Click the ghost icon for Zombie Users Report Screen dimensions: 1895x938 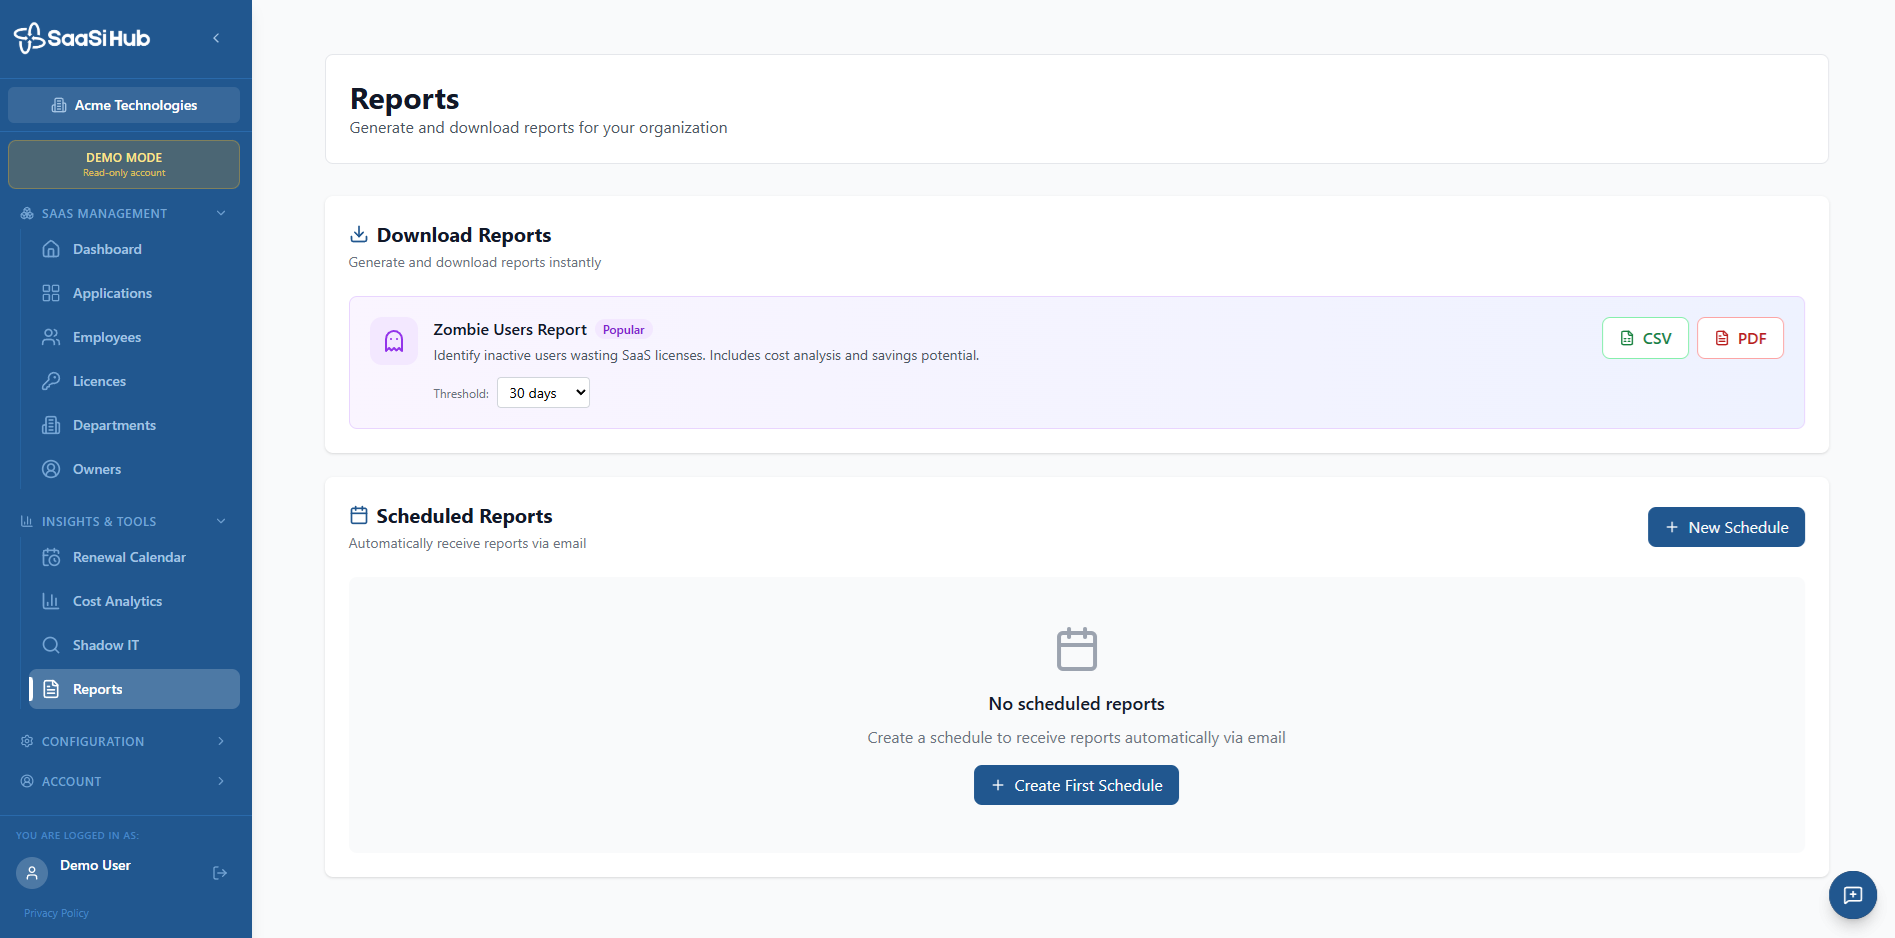click(x=394, y=341)
